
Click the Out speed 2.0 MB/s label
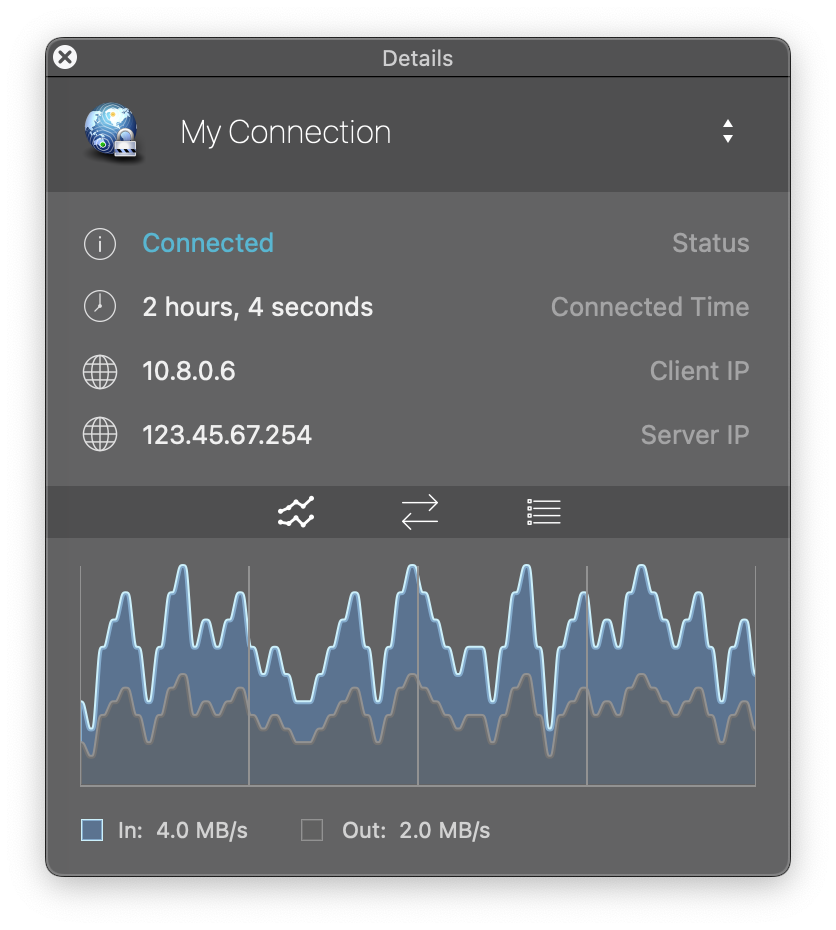point(444,830)
